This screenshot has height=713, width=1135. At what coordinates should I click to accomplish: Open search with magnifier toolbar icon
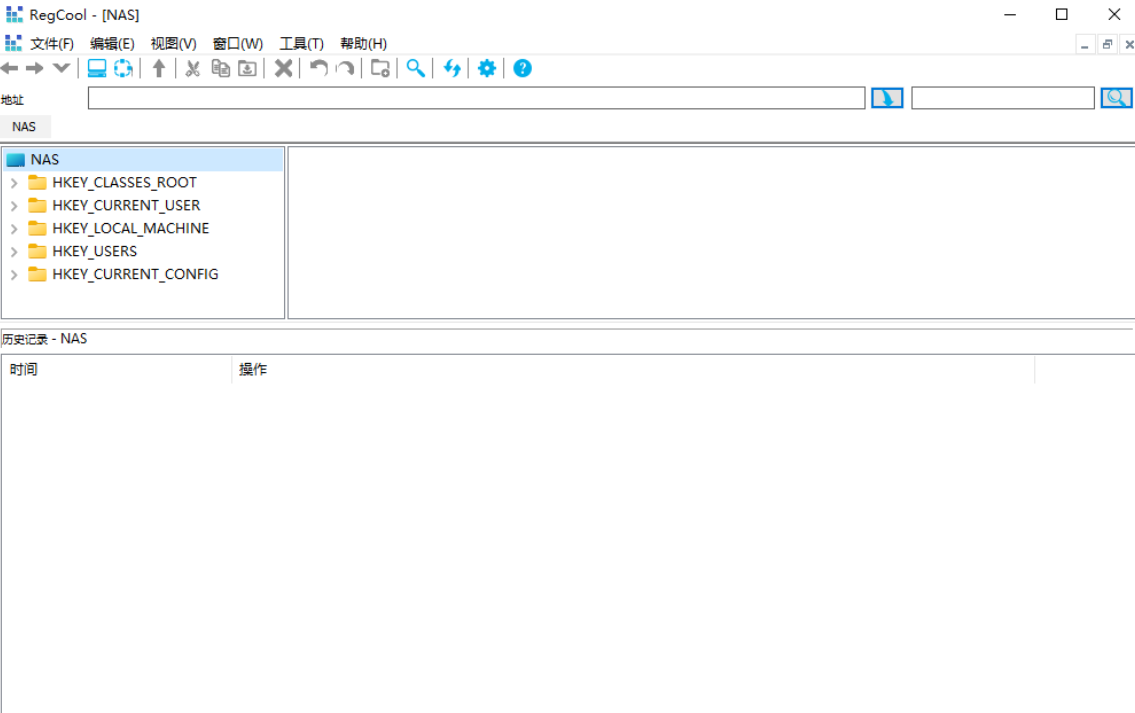pos(415,68)
